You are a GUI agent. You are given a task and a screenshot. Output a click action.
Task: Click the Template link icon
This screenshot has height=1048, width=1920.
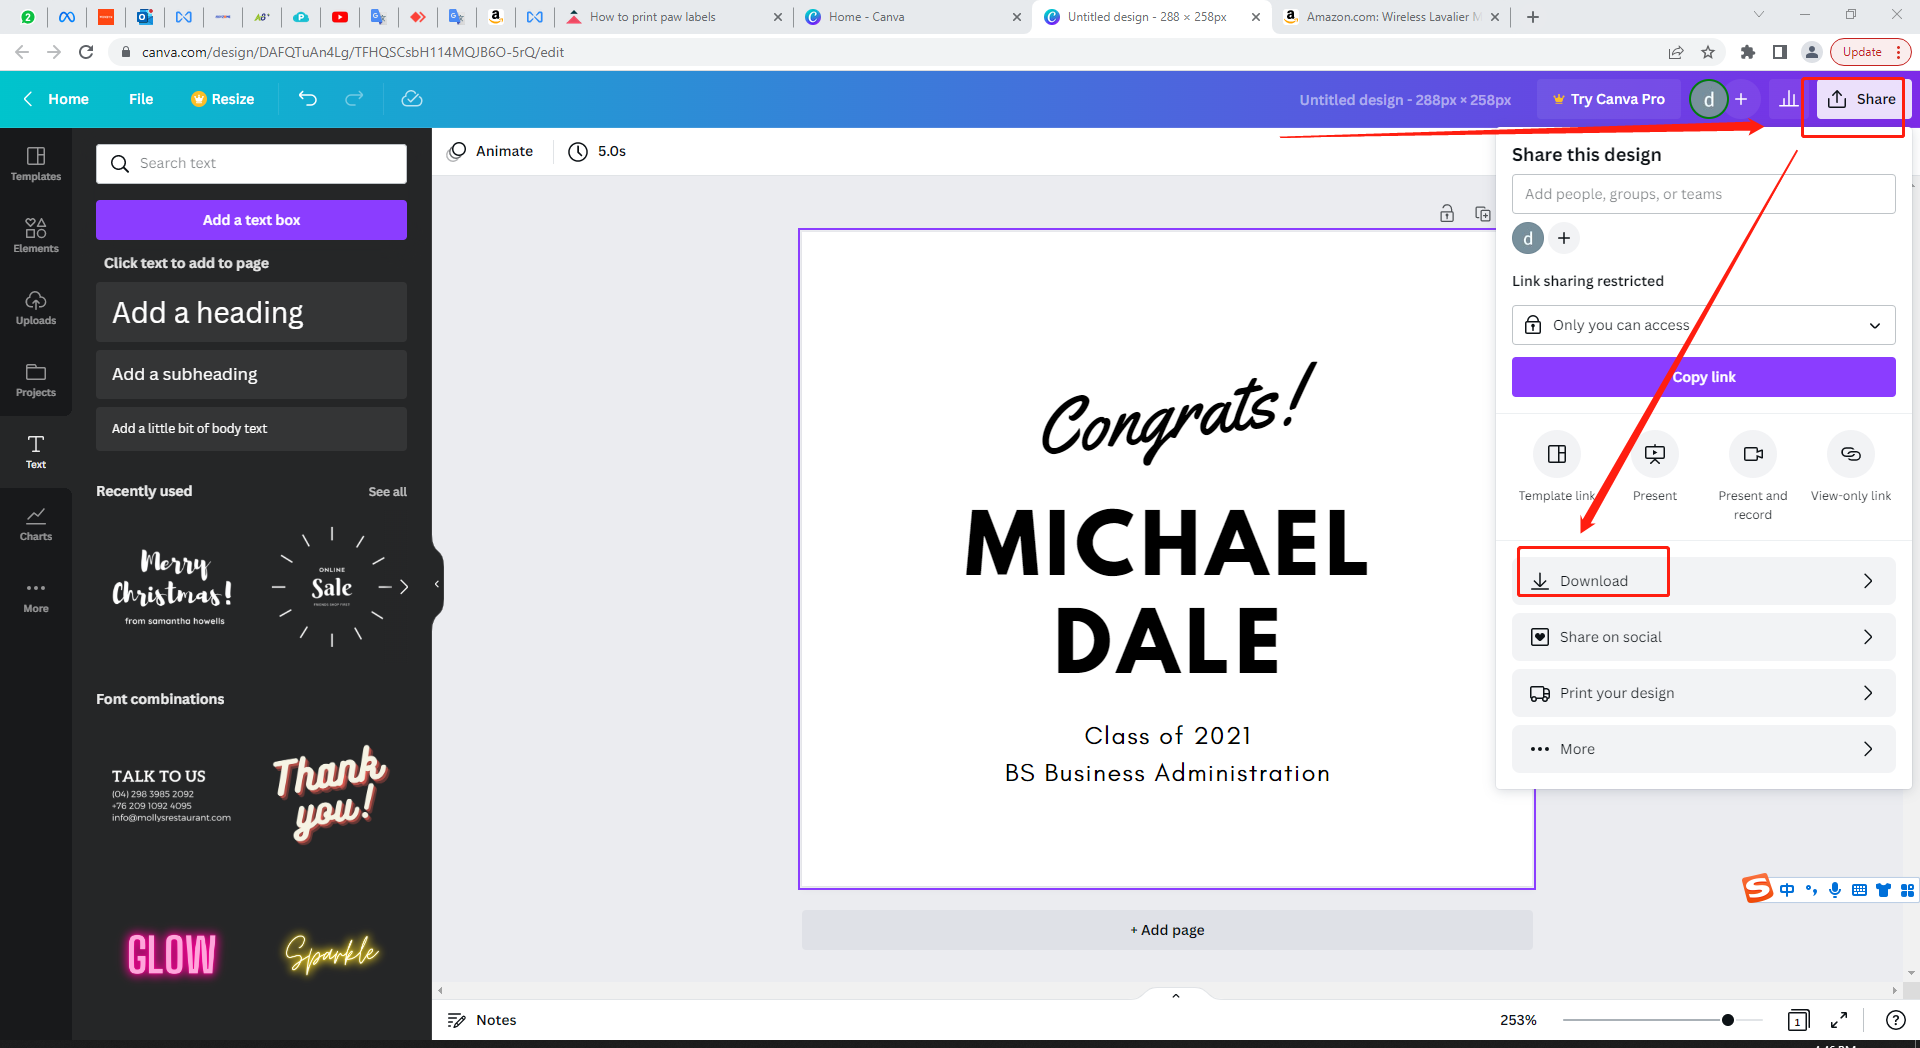pos(1556,455)
